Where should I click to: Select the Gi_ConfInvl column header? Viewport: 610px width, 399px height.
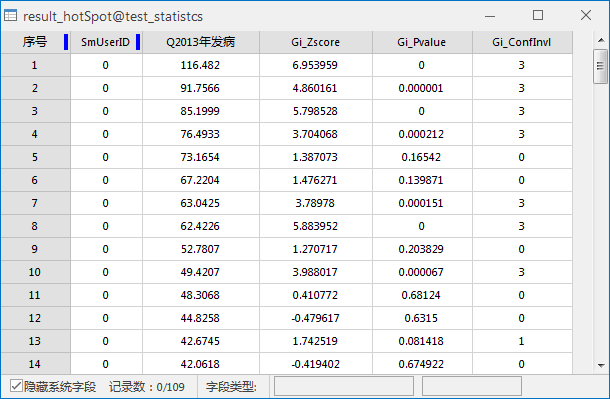tap(522, 42)
